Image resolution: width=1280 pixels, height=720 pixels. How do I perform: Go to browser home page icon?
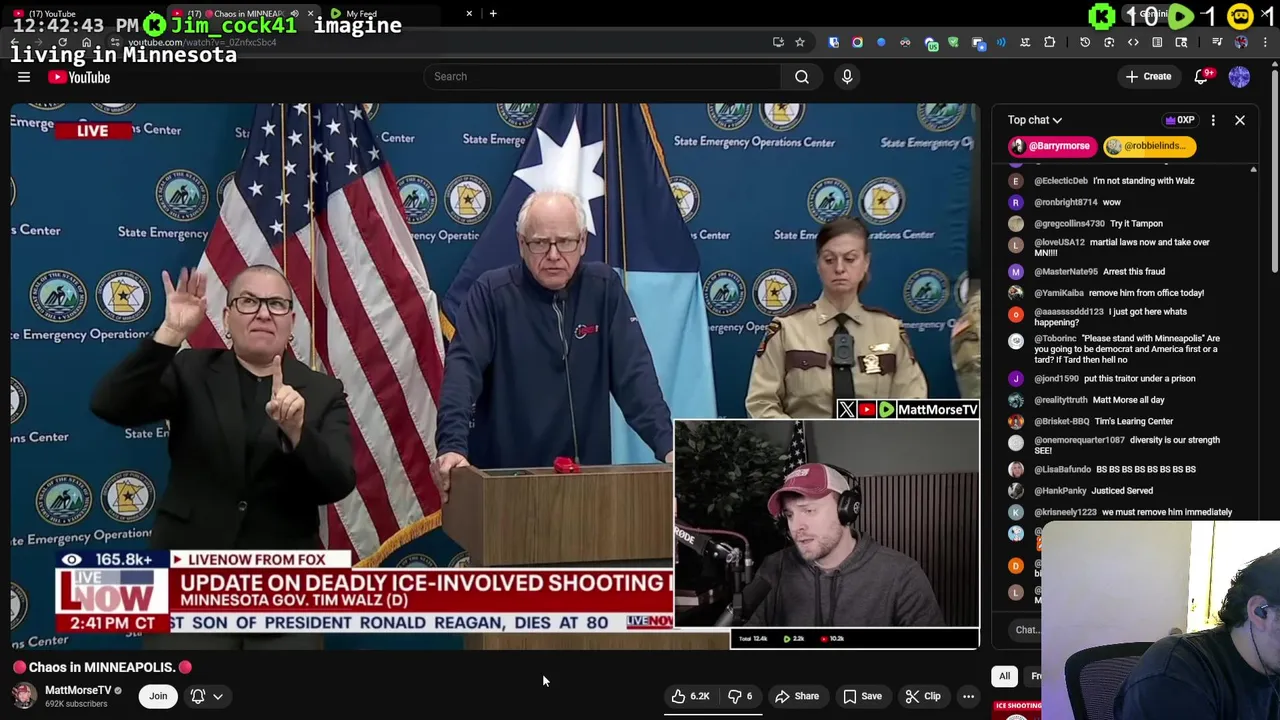coord(86,42)
